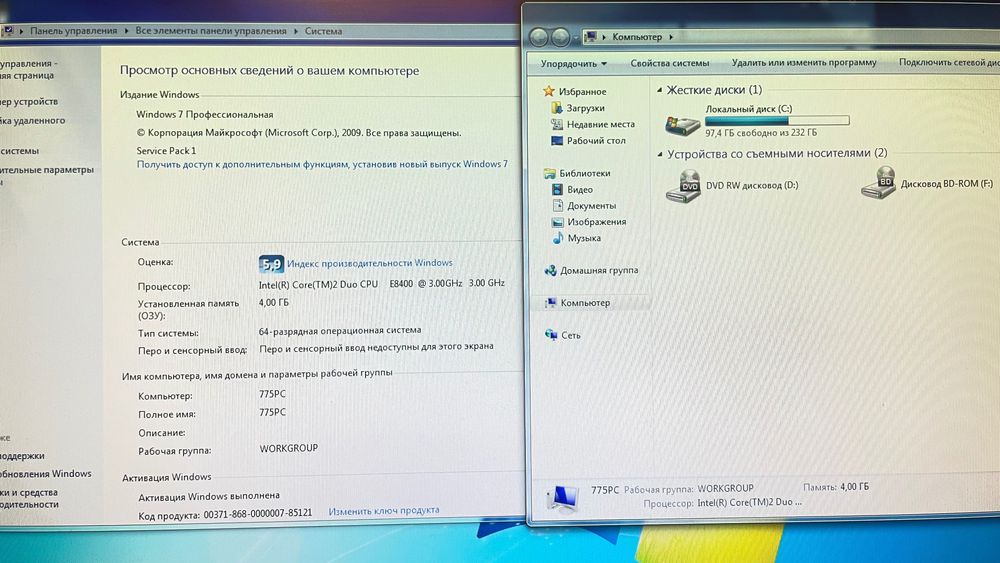Click WORKGROUP value in System window
Viewport: 1000px width, 563px height.
[288, 448]
